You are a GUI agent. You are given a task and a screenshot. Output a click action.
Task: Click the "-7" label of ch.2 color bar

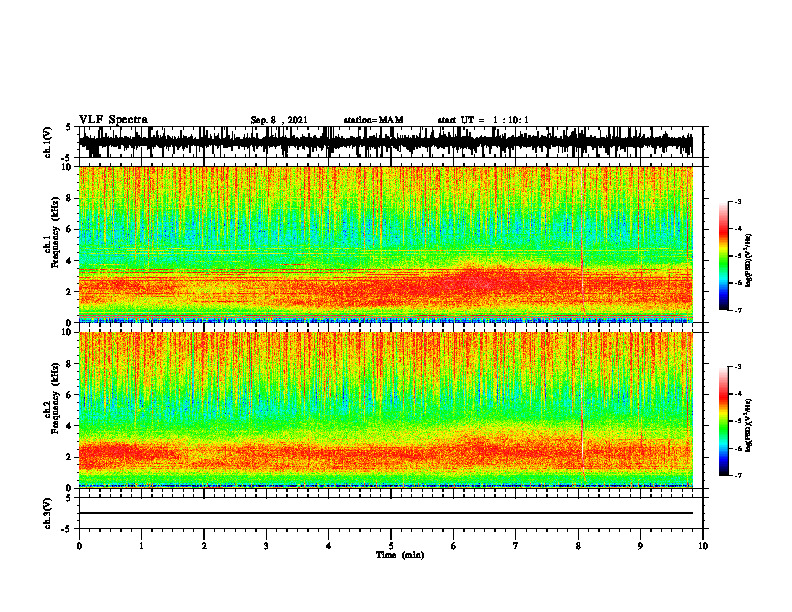click(x=737, y=475)
